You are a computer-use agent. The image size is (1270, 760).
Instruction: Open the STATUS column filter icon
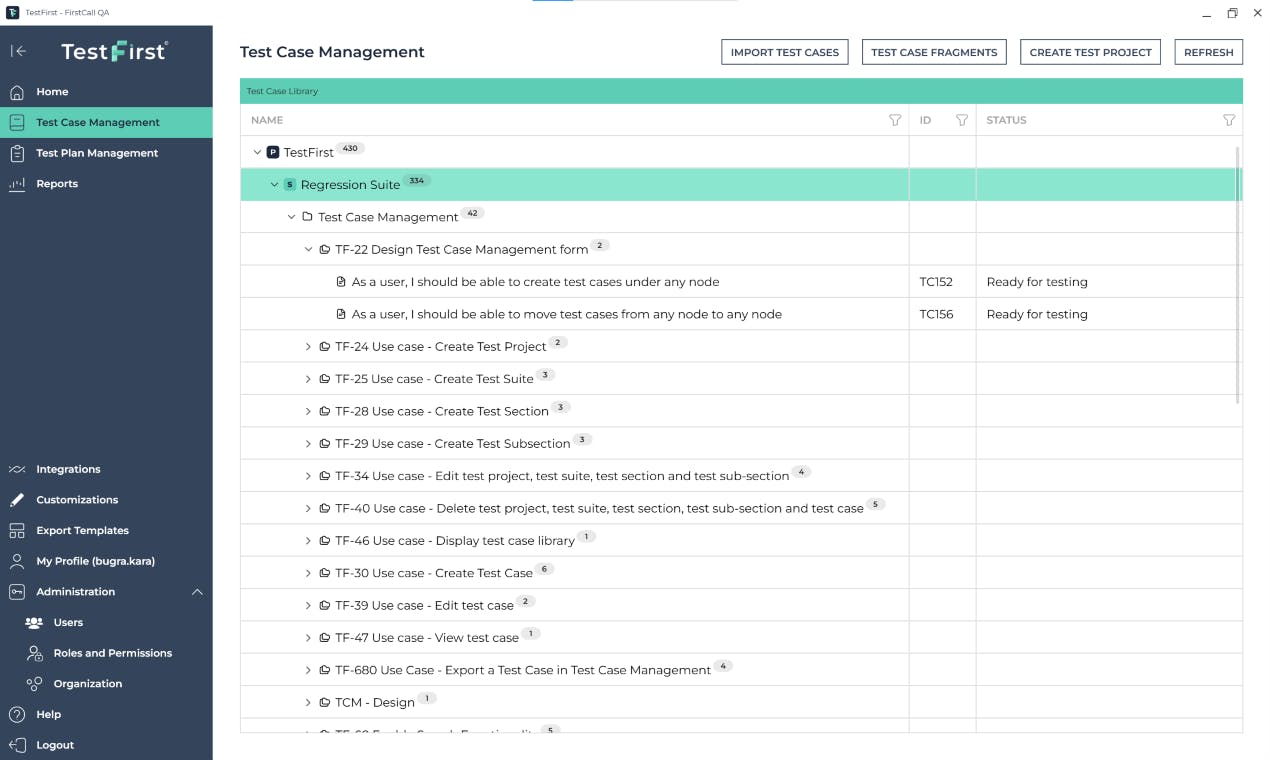(1229, 120)
